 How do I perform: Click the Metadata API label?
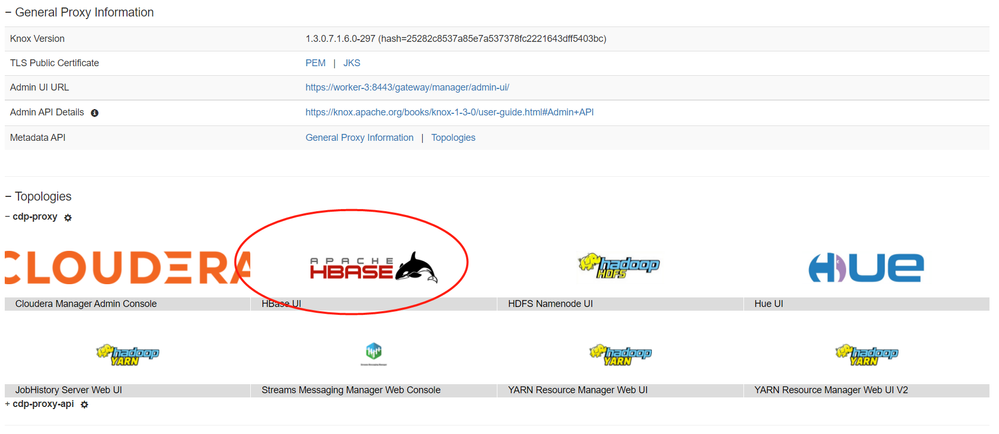click(x=38, y=138)
